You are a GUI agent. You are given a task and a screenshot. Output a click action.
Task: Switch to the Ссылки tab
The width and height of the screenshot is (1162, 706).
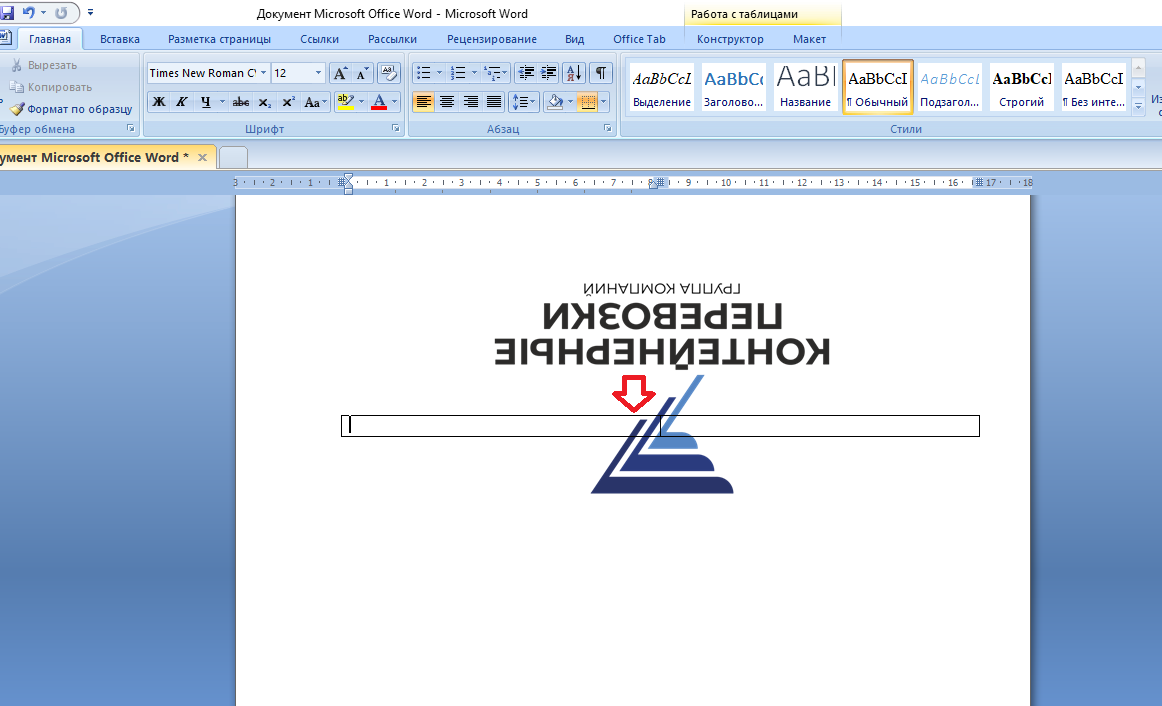(x=319, y=39)
